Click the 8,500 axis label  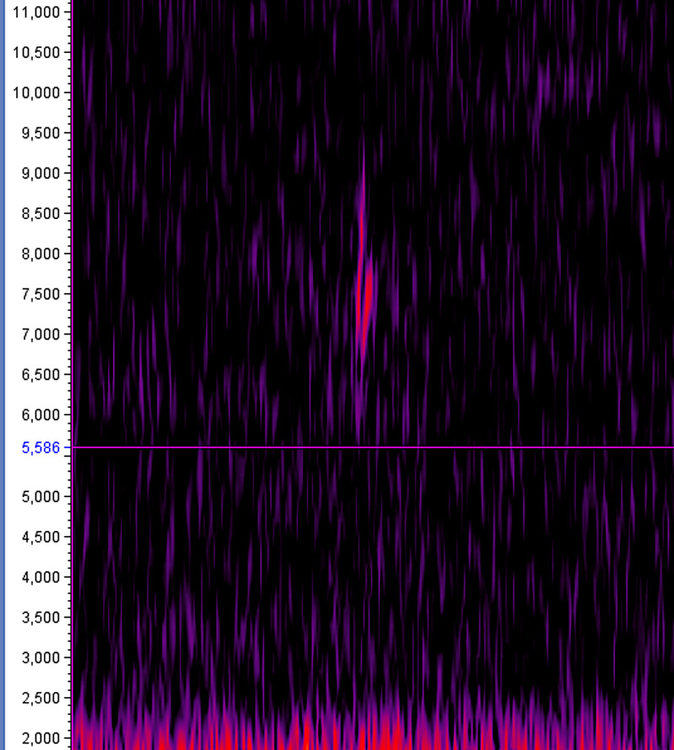coord(41,213)
